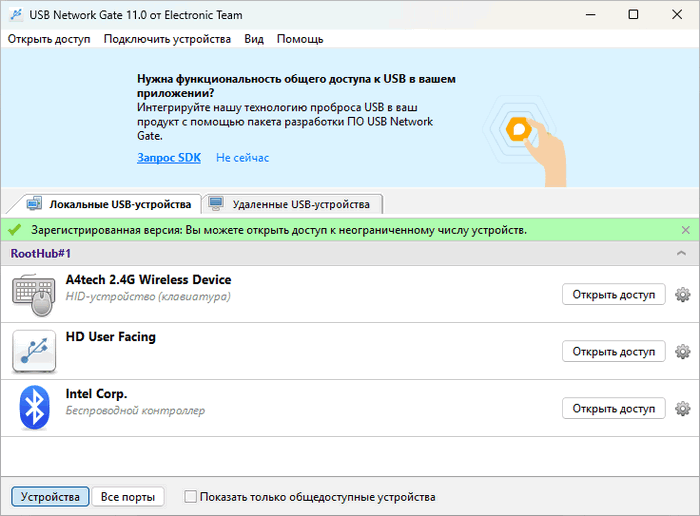This screenshot has width=700, height=516.
Task: Open settings gear for Intel Corp.
Action: 682,408
